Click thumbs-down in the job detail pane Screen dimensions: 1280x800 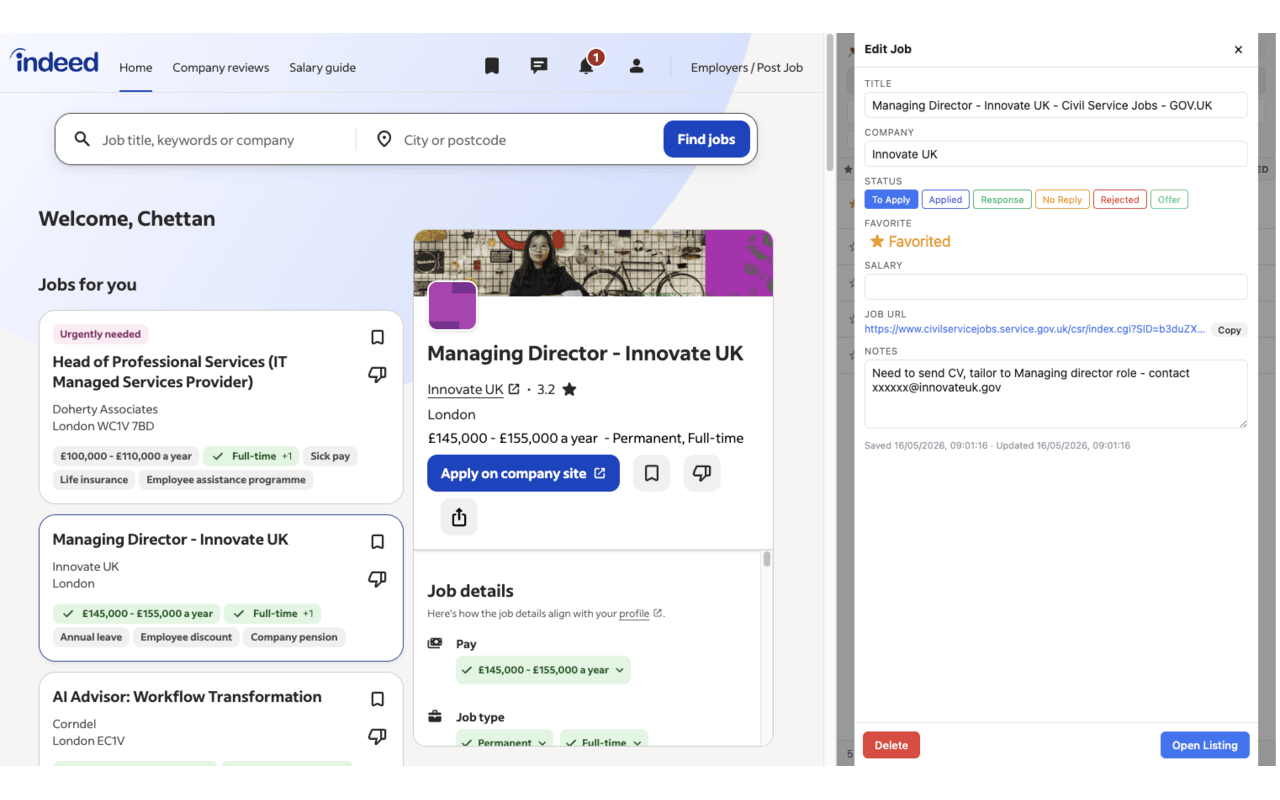point(702,473)
